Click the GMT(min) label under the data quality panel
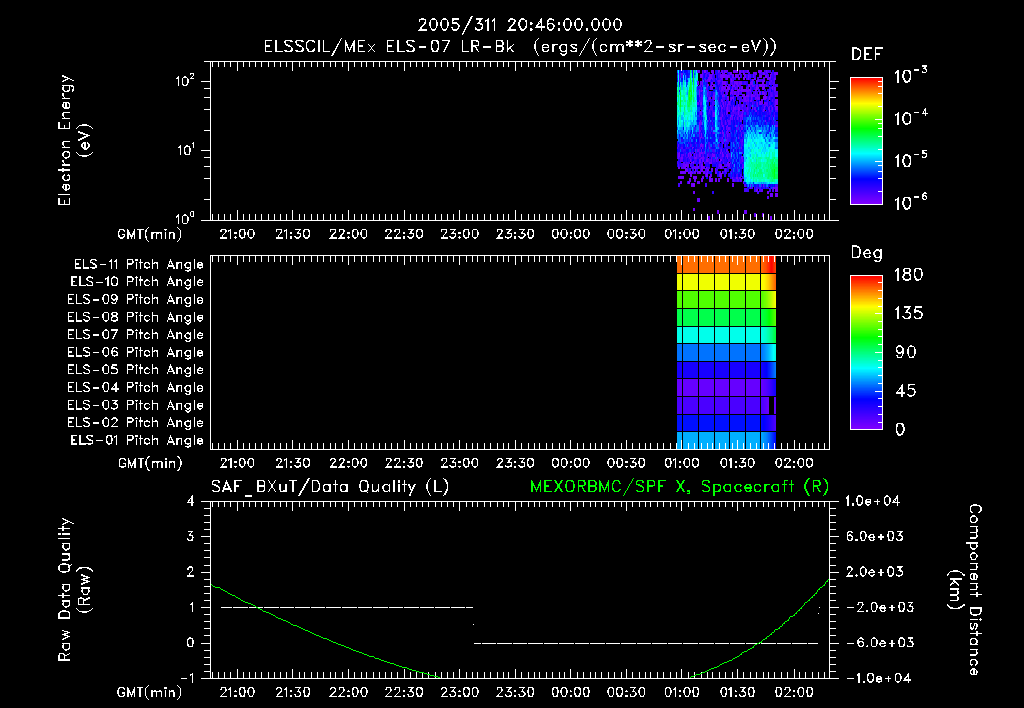The image size is (1024, 708). point(150,692)
